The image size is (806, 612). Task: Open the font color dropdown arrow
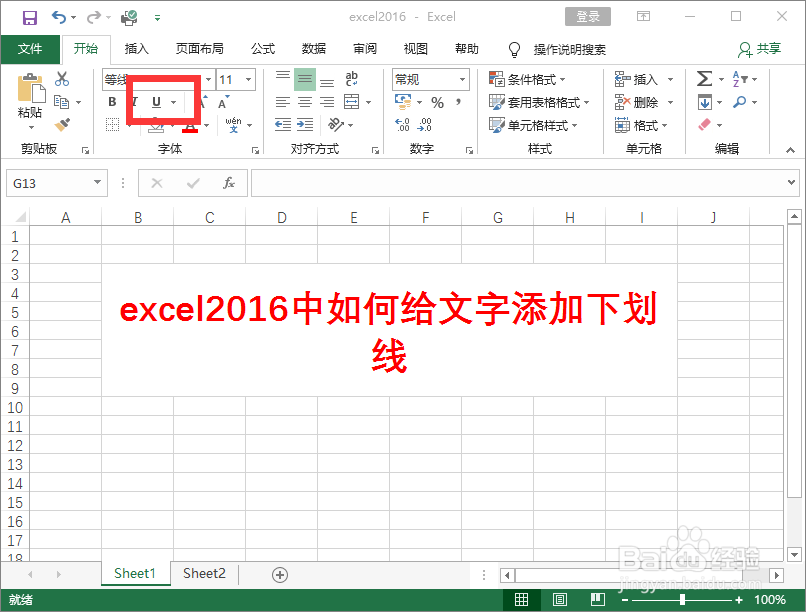coord(207,125)
